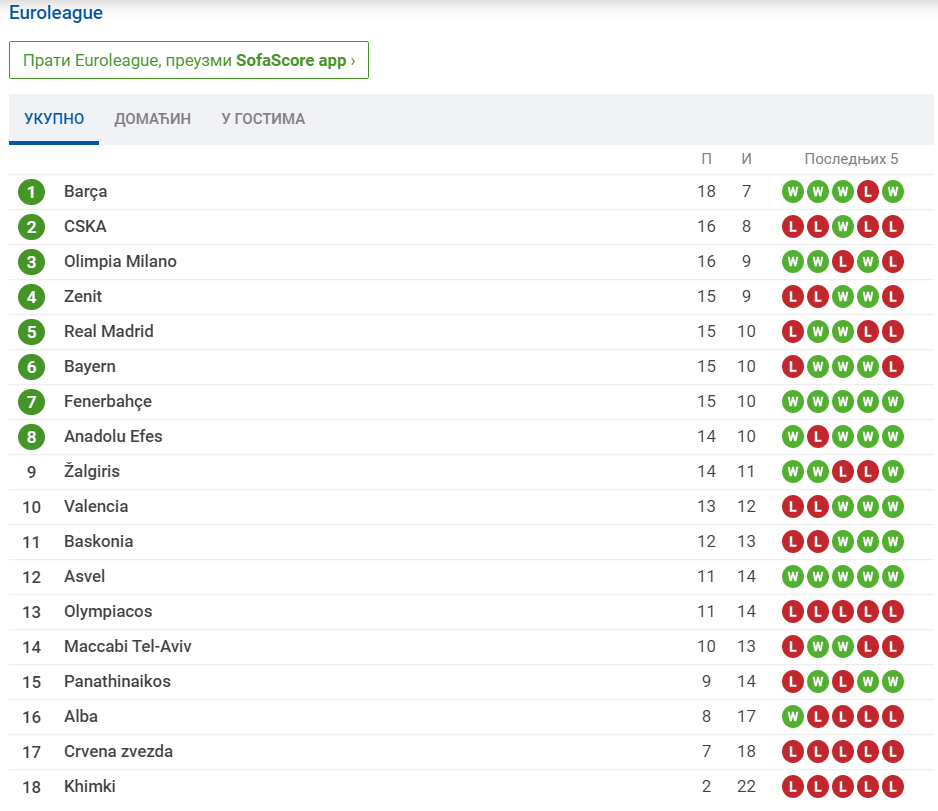Click the red L result icon in Anadolu Efes row
Viewport: 938px width, 811px height.
tap(818, 437)
